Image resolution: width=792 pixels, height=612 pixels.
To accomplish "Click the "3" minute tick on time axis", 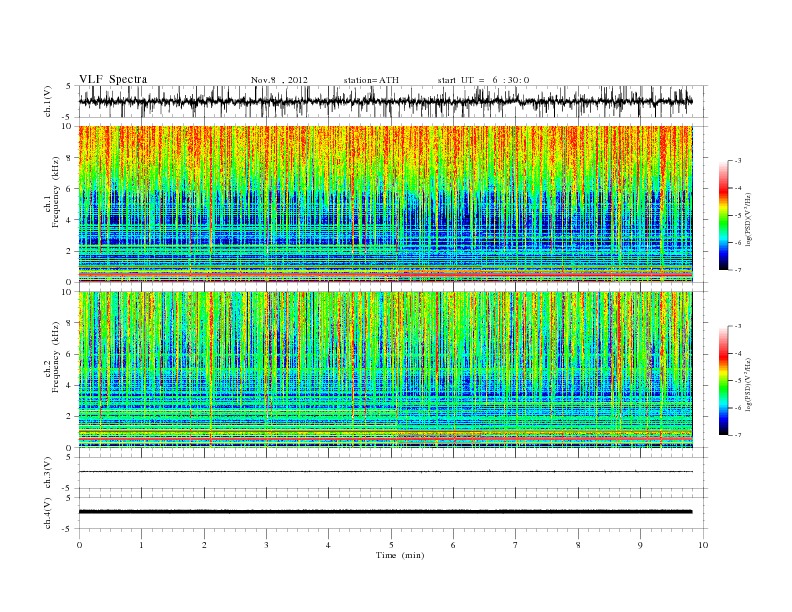I will point(266,545).
